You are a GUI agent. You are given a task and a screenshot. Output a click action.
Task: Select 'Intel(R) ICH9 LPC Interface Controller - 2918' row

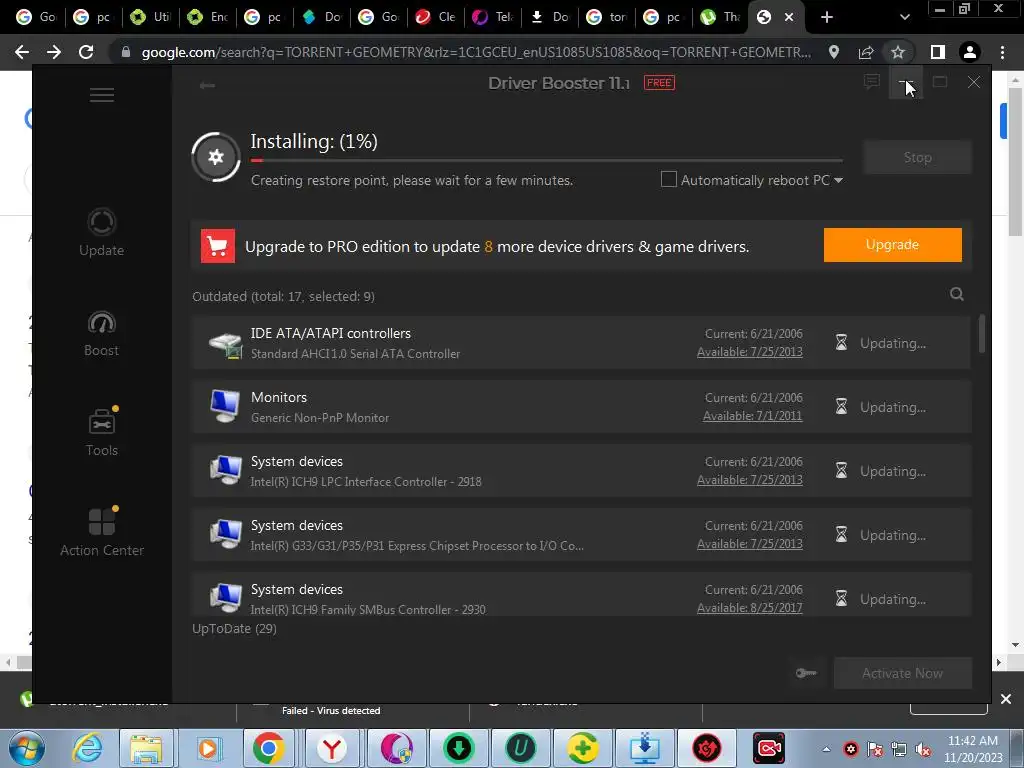point(581,471)
